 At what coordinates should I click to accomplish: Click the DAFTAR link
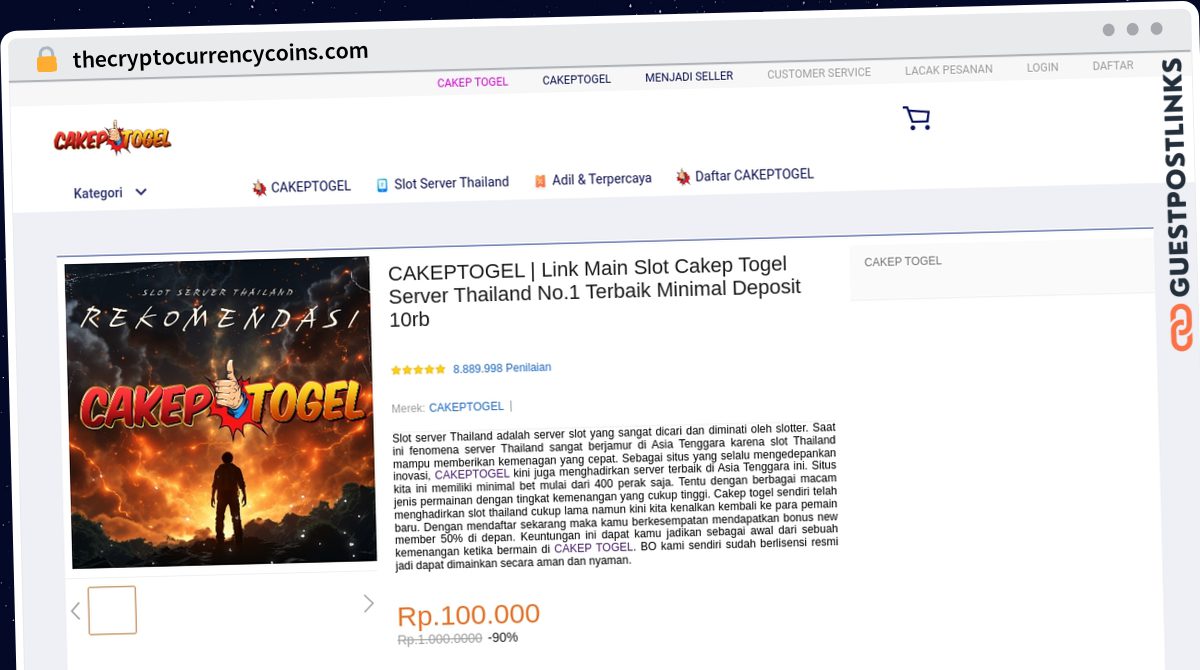pos(1113,66)
